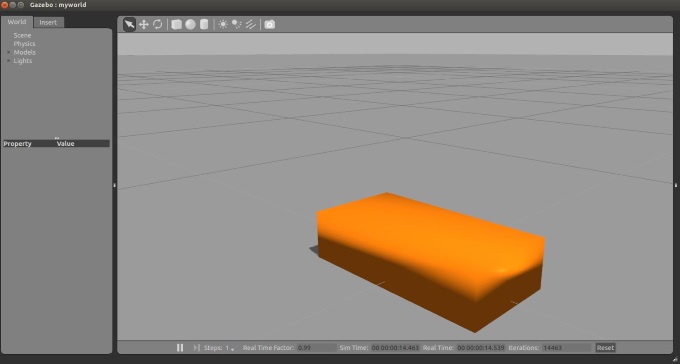Image resolution: width=680 pixels, height=364 pixels.
Task: Take a screenshot with camera icon
Action: 270,24
